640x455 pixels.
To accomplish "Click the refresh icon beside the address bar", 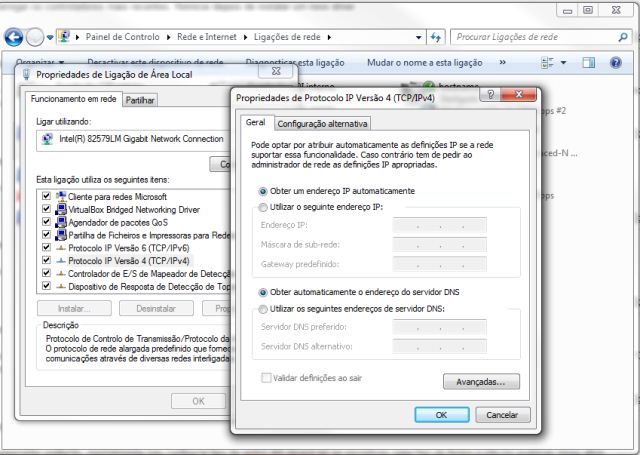I will point(434,38).
